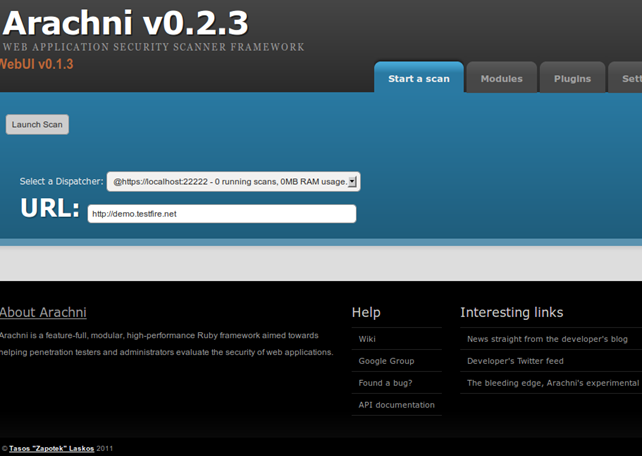The height and width of the screenshot is (456, 642).
Task: Open the Wiki help link
Action: click(x=367, y=339)
